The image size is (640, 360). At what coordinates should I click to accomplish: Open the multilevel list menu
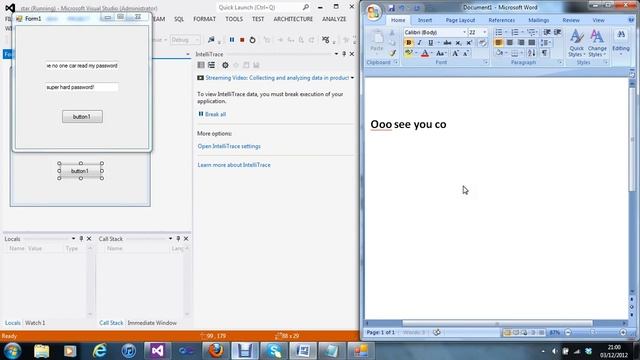531,32
